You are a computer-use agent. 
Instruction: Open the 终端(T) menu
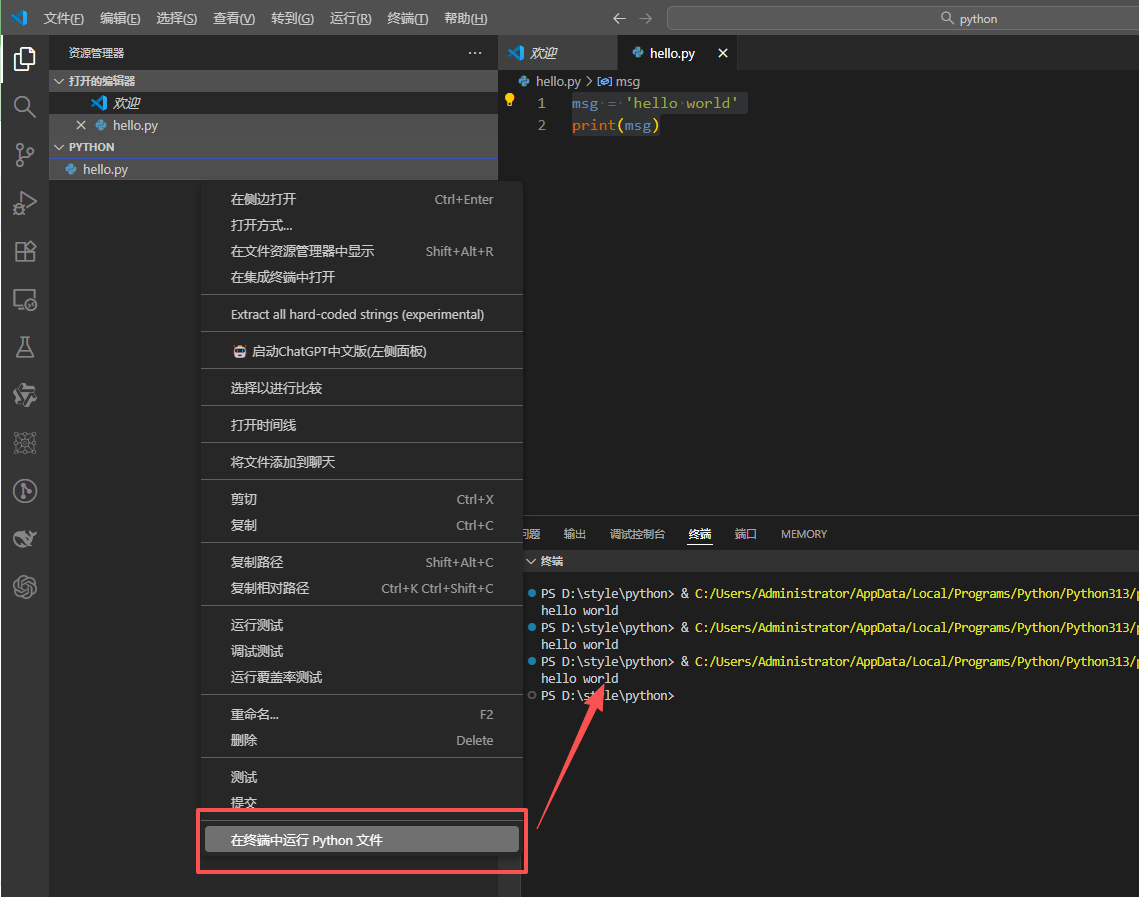tap(408, 18)
